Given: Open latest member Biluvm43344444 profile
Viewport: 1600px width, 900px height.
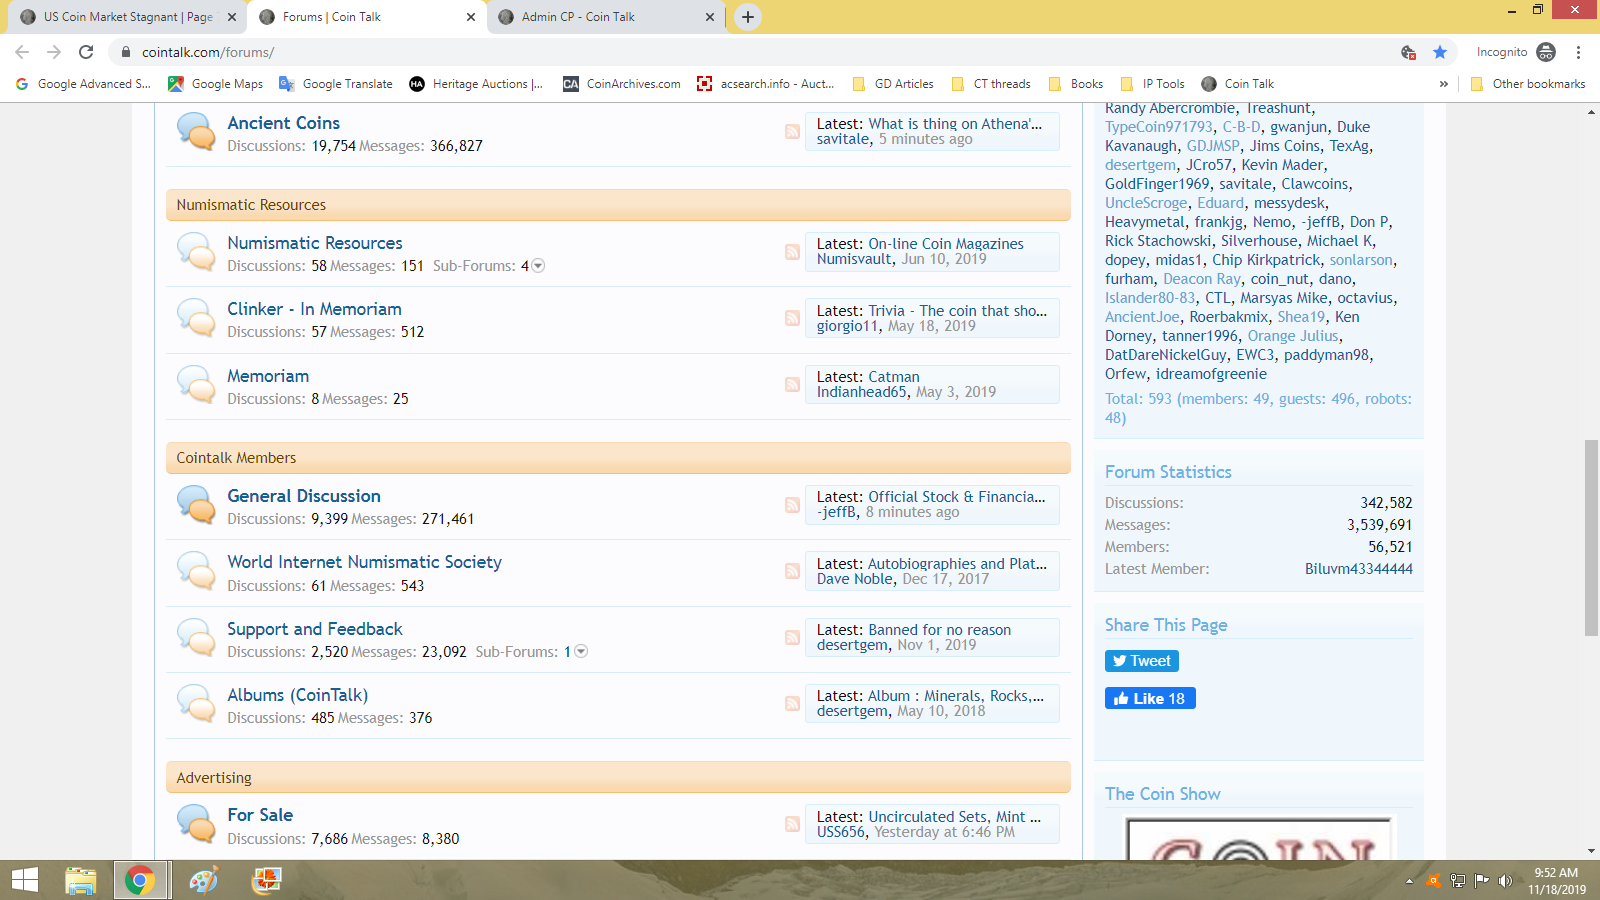Looking at the screenshot, I should [1358, 569].
